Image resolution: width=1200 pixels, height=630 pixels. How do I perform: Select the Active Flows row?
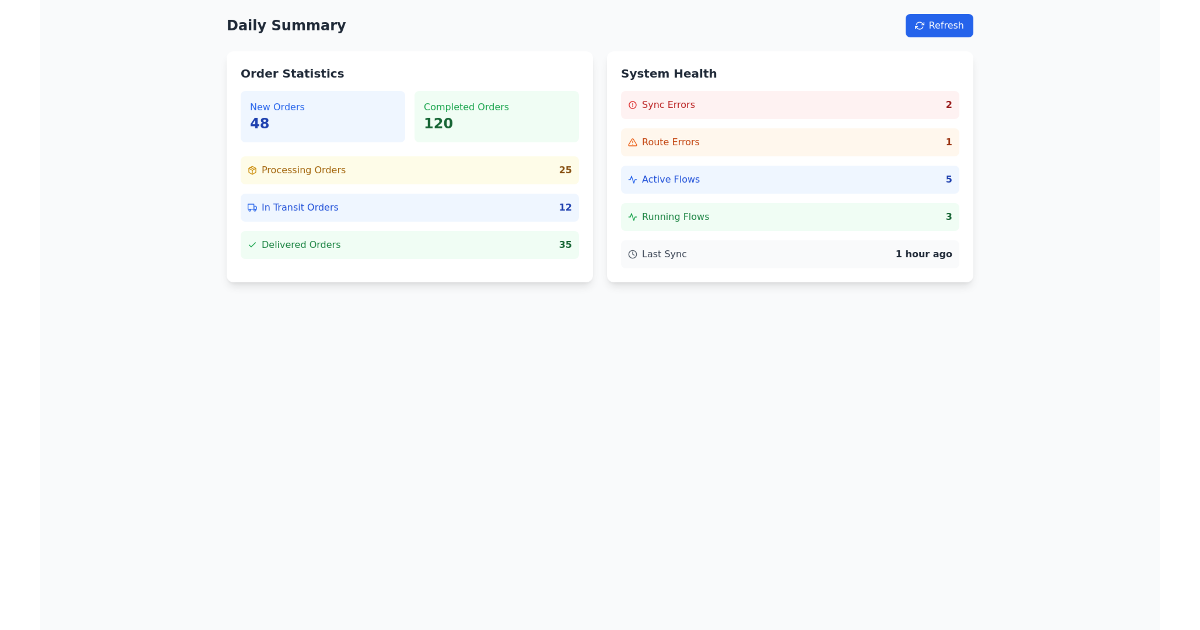tap(790, 179)
